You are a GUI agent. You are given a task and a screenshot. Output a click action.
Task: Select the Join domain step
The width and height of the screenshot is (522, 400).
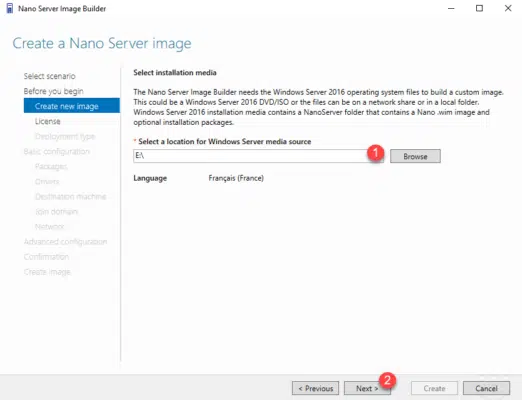point(56,212)
